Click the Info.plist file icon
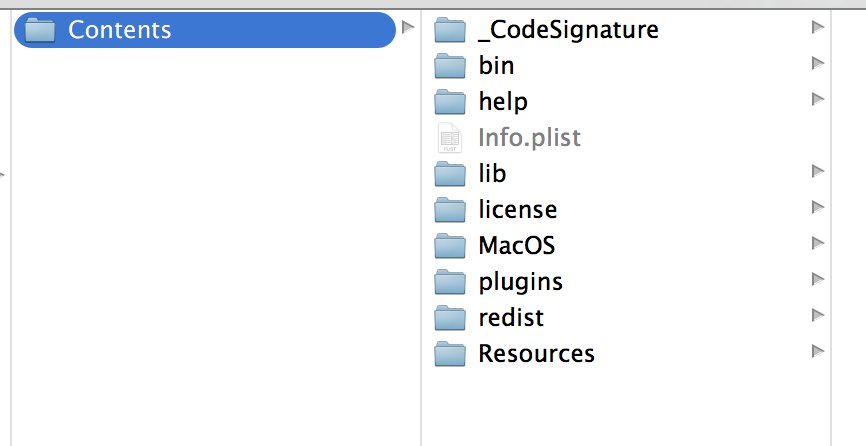 (x=451, y=138)
